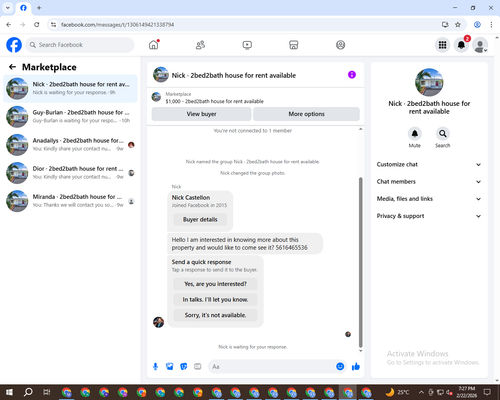Open Task View on the taskbar
This screenshot has width=500, height=400.
(x=47, y=392)
